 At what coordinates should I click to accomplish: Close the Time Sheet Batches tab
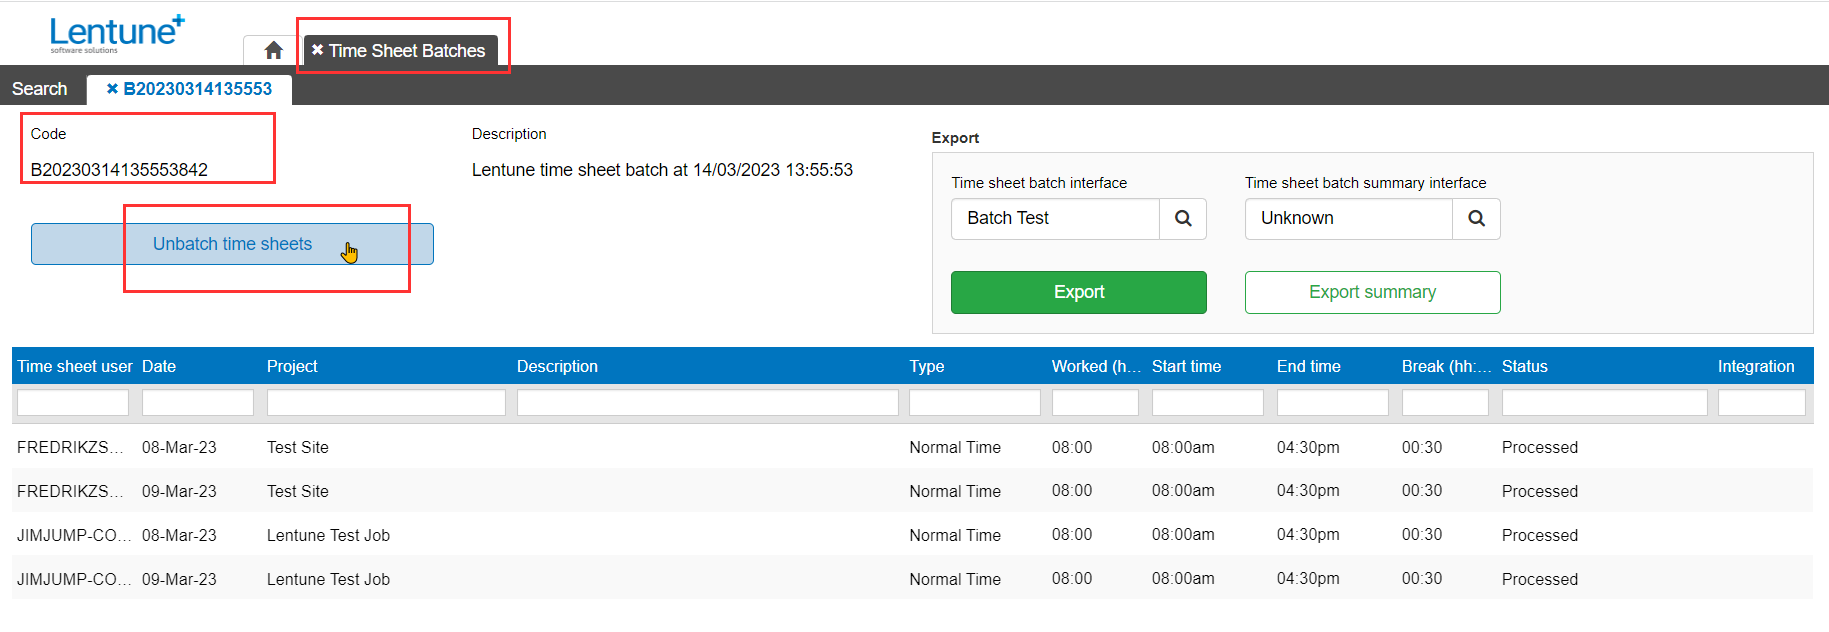[x=317, y=50]
